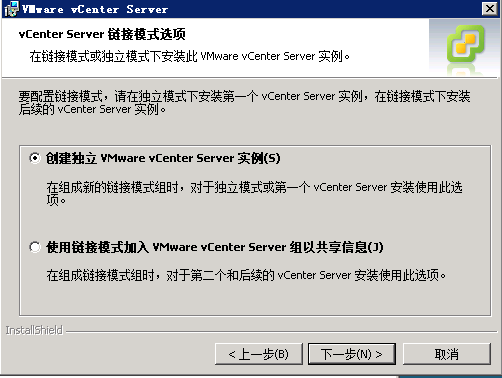
Task: Go back with the 上一步(B) button
Action: click(x=259, y=354)
